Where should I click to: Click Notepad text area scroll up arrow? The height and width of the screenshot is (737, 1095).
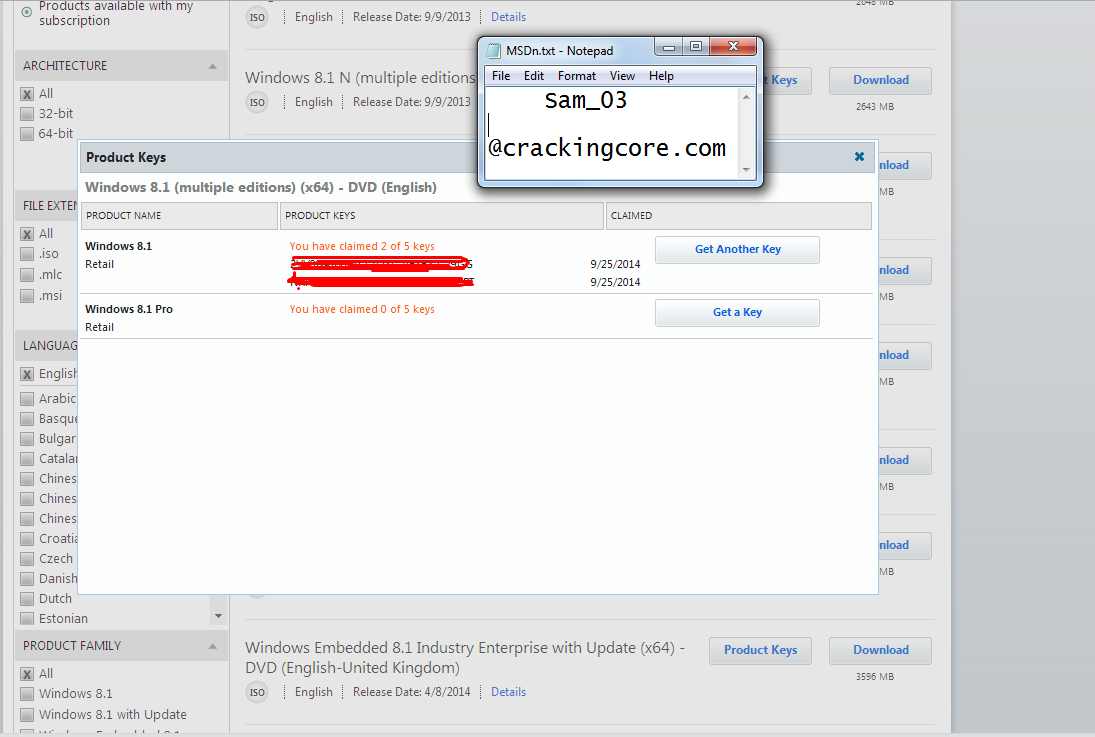point(746,97)
